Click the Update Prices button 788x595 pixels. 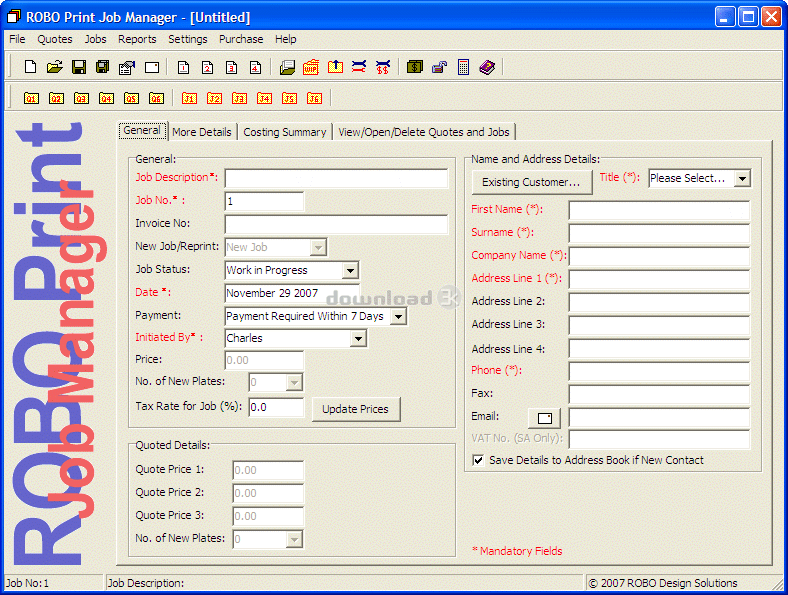(x=355, y=409)
